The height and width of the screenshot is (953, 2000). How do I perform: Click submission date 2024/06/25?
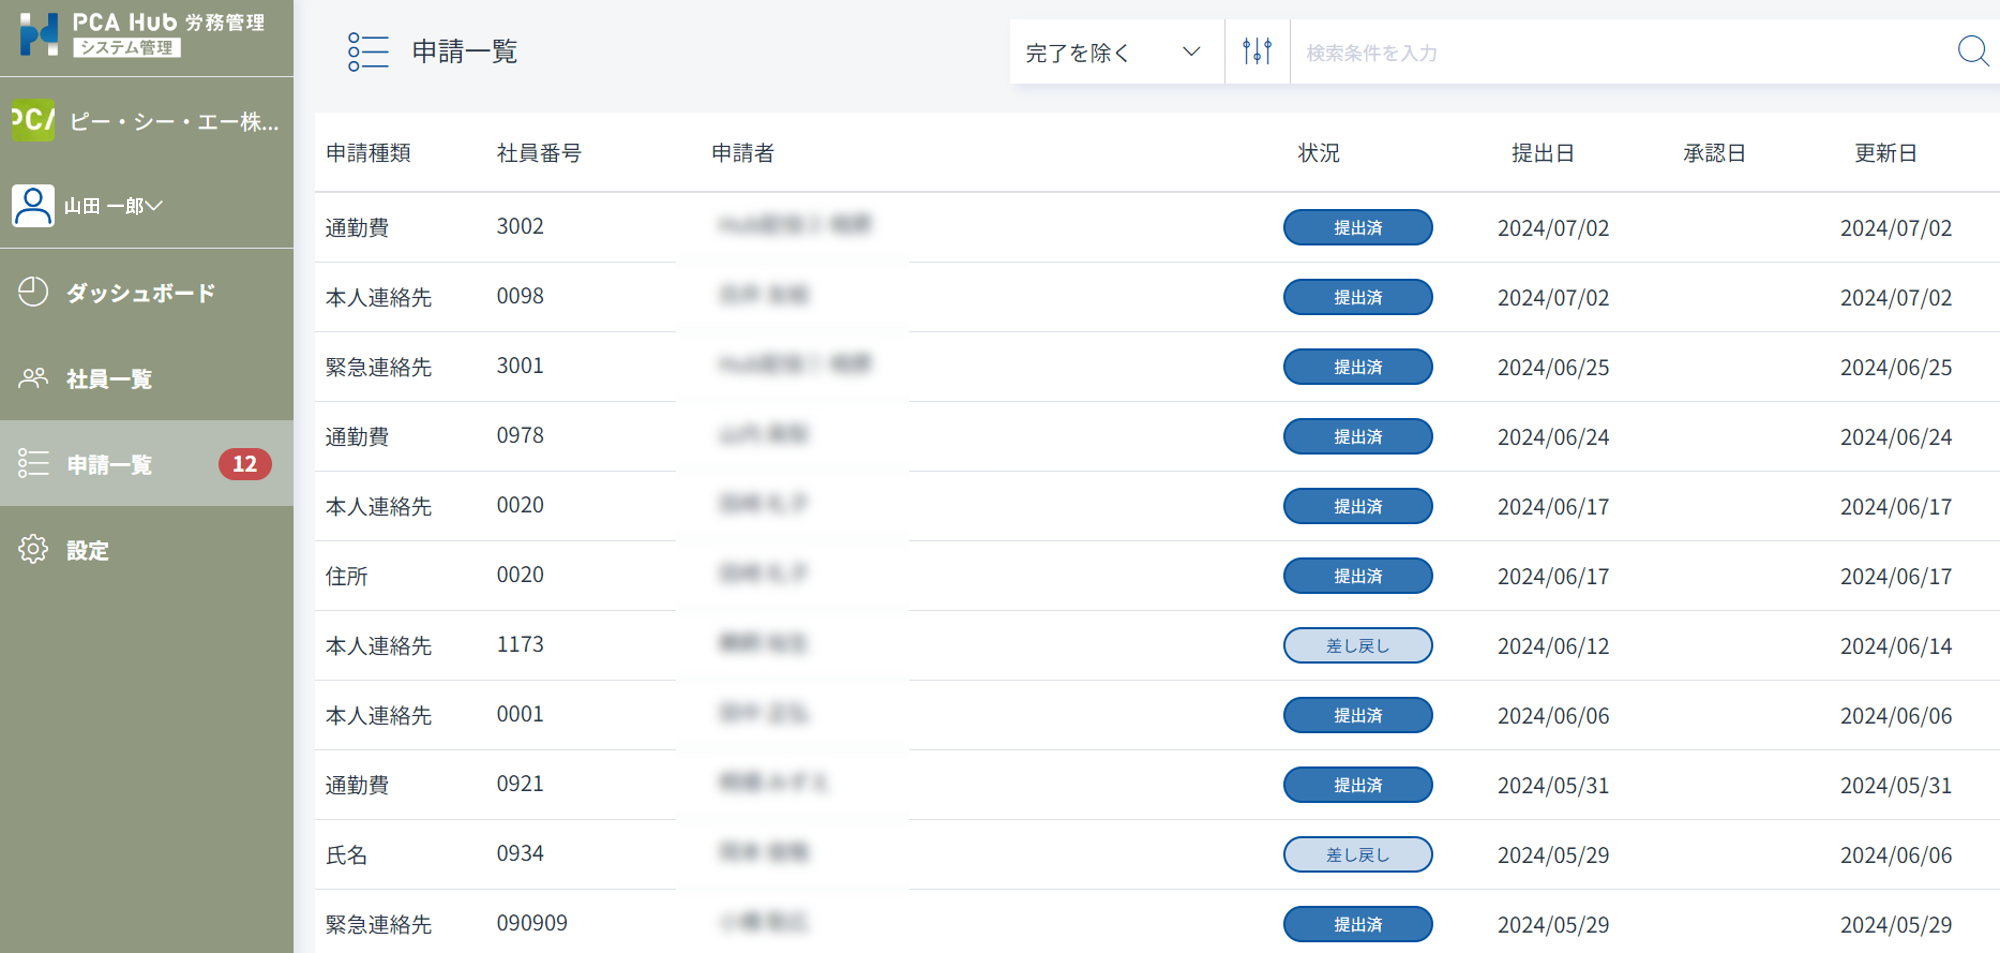pyautogui.click(x=1553, y=367)
